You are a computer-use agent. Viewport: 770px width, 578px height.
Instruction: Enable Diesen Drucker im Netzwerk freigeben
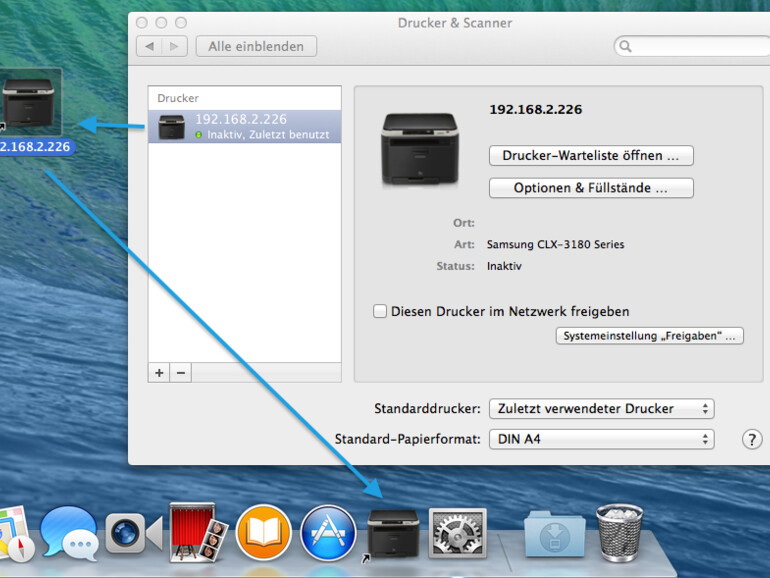click(x=380, y=311)
